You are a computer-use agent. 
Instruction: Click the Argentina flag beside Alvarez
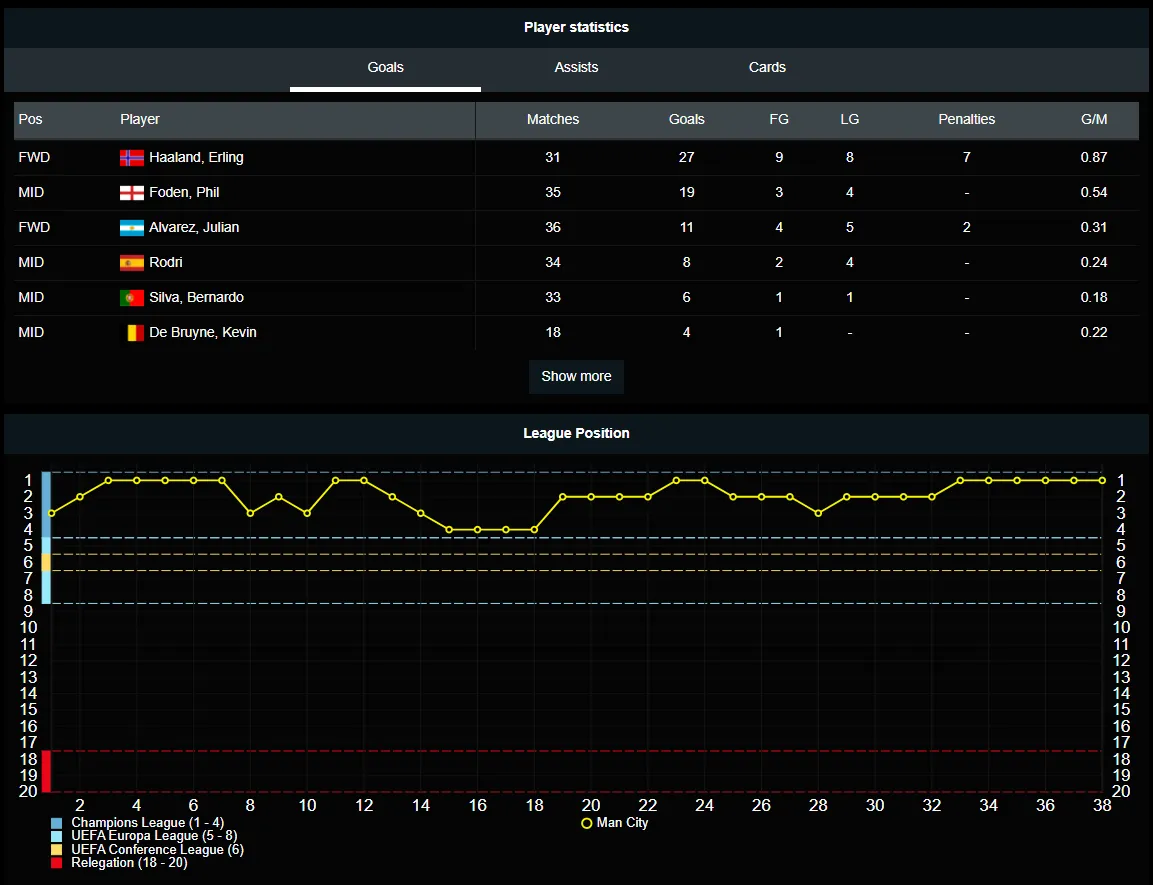point(132,227)
